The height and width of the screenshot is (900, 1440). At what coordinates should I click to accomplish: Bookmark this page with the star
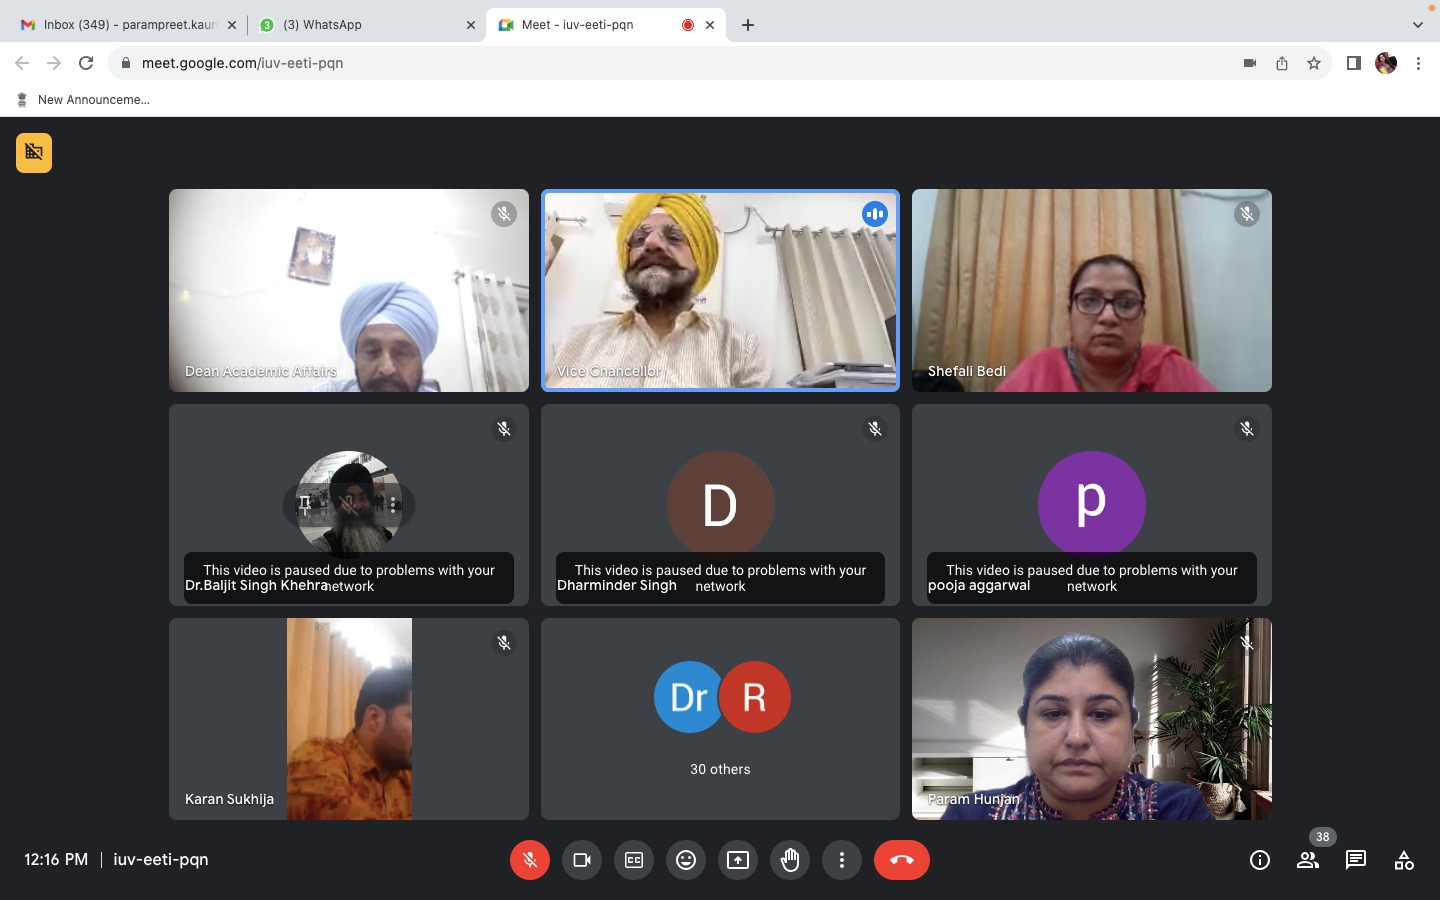1314,63
